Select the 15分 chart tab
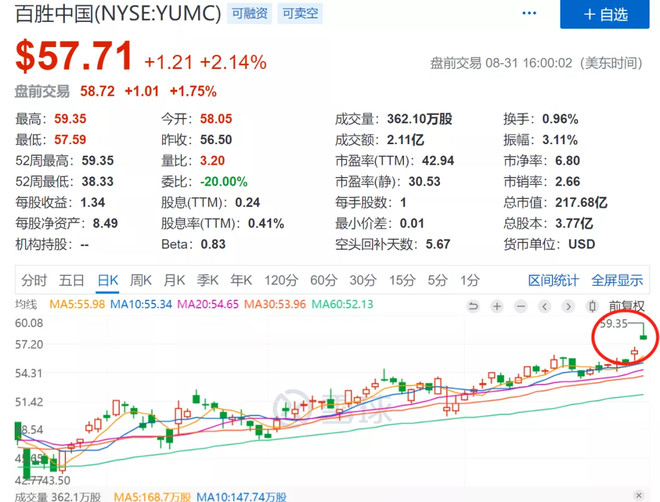This screenshot has height=502, width=660. (402, 280)
